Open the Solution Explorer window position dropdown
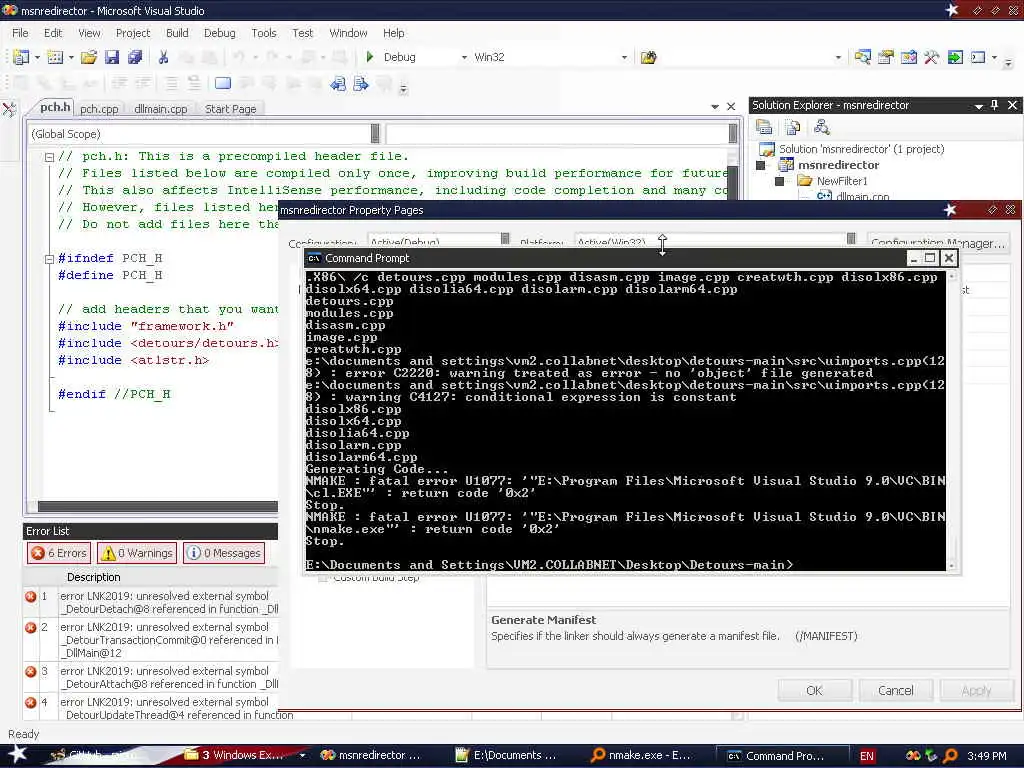The image size is (1024, 768). (978, 106)
